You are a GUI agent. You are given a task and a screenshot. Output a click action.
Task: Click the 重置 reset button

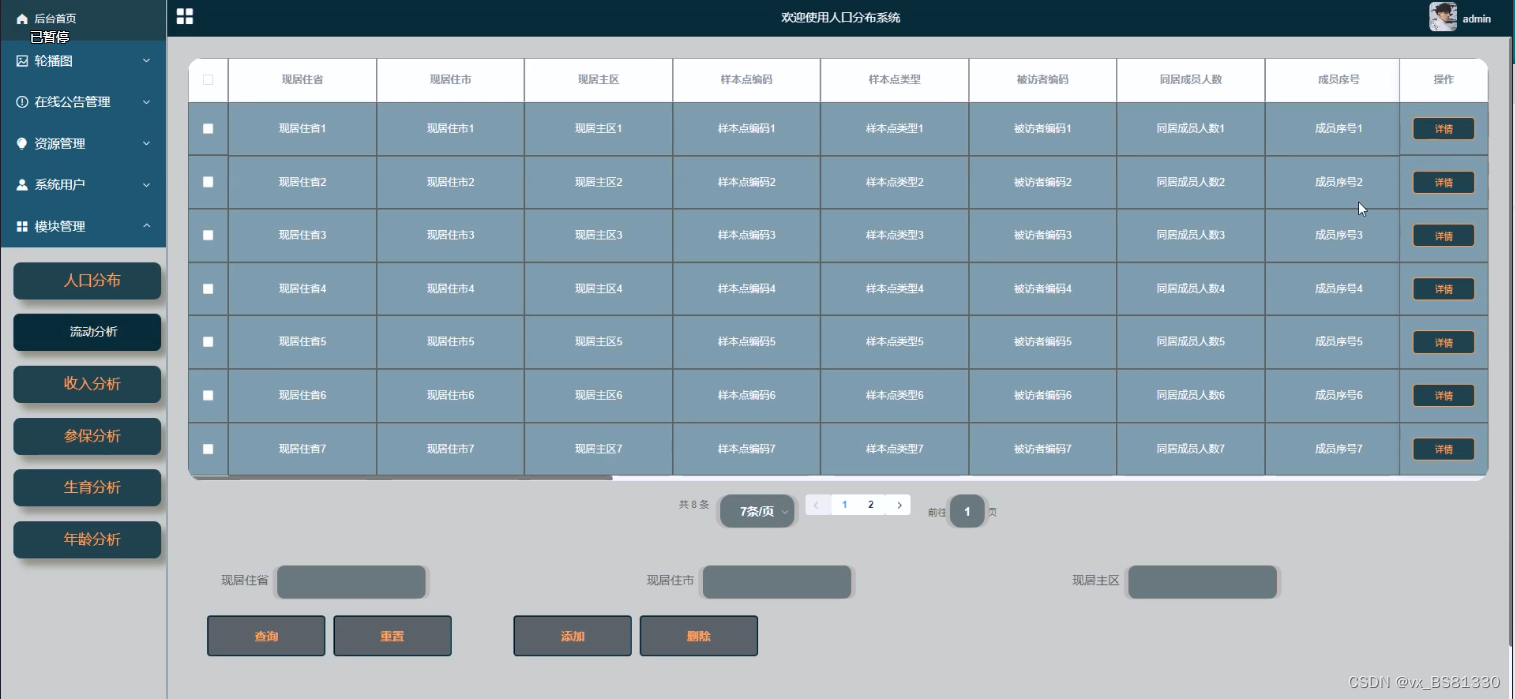[392, 636]
